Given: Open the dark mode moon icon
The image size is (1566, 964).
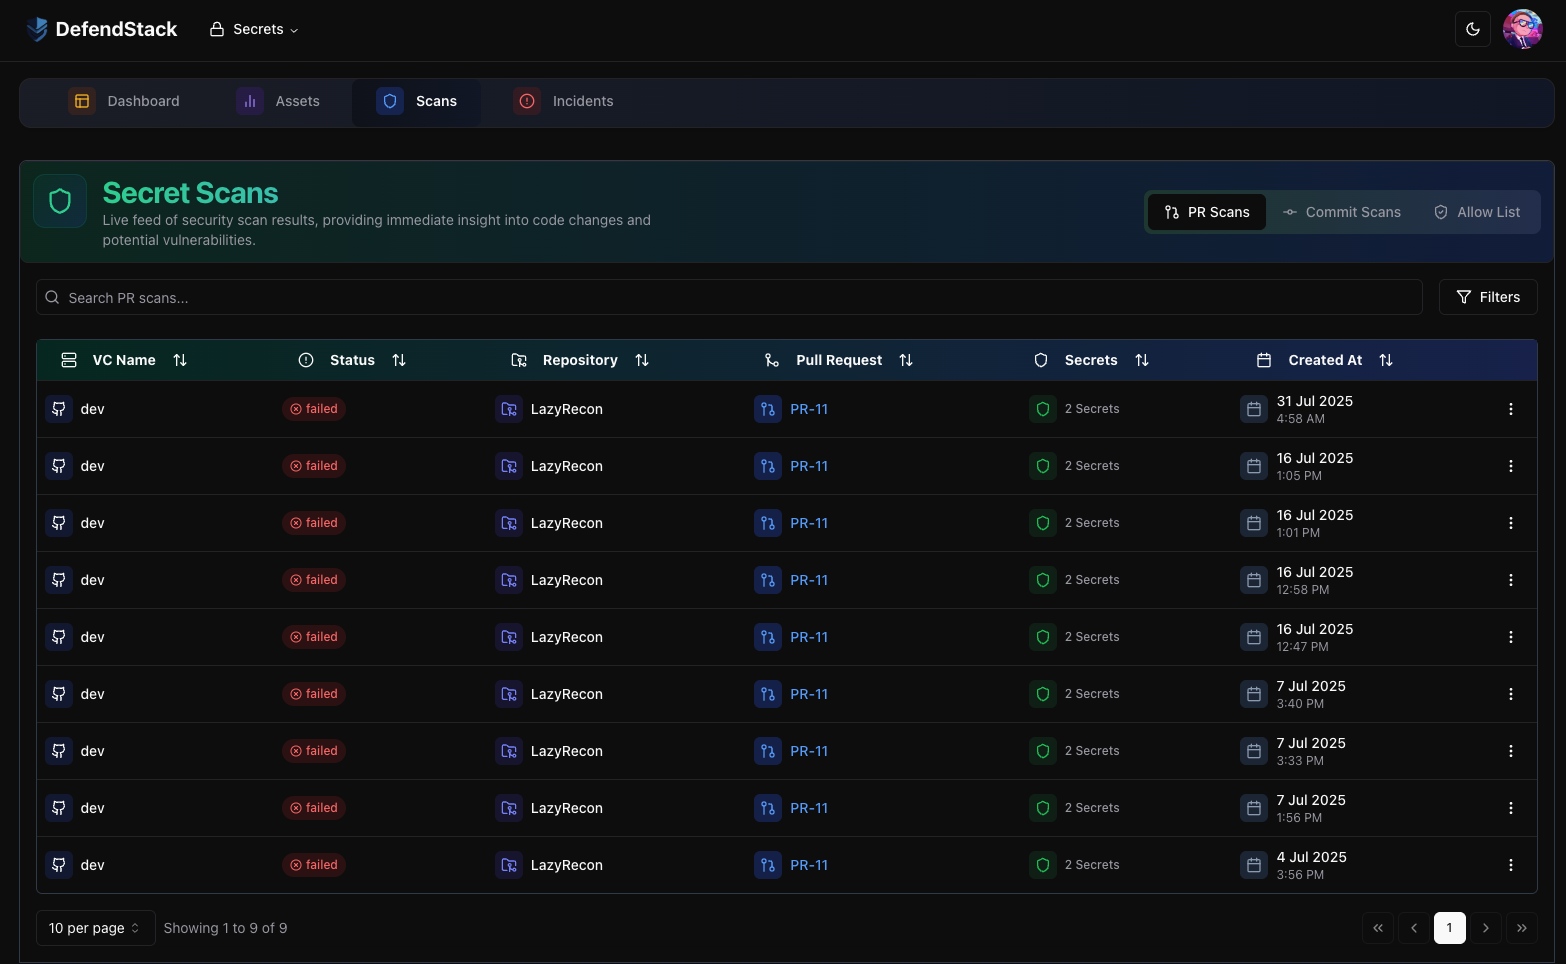Looking at the screenshot, I should (1472, 29).
